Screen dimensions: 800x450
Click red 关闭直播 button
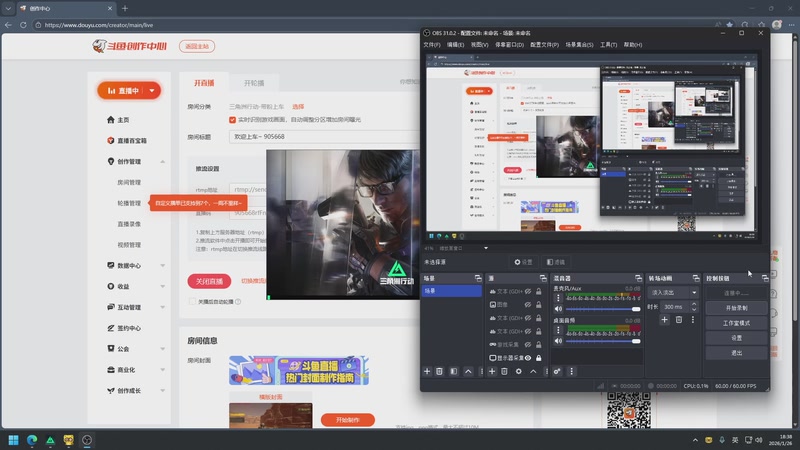[209, 281]
